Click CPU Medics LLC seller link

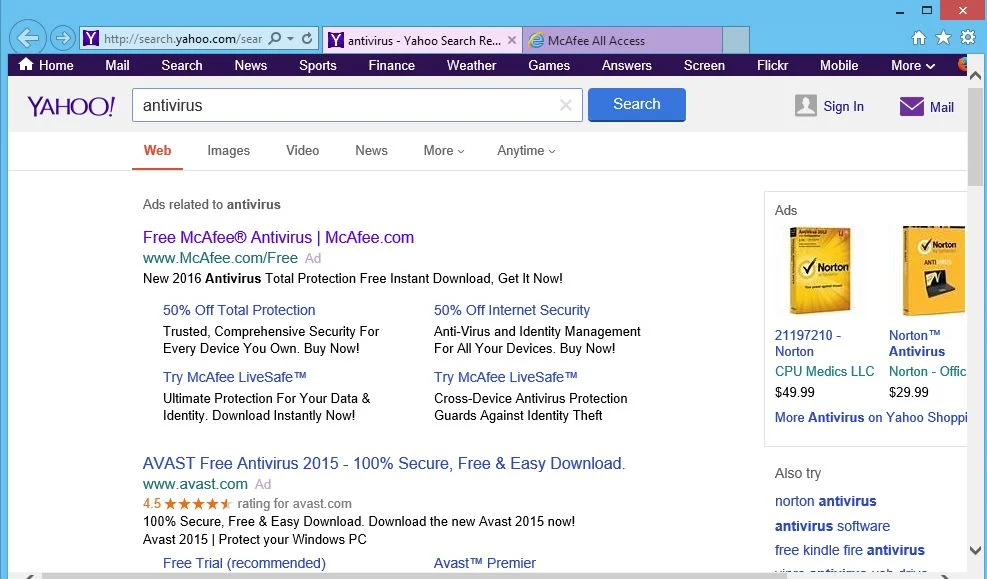[825, 371]
